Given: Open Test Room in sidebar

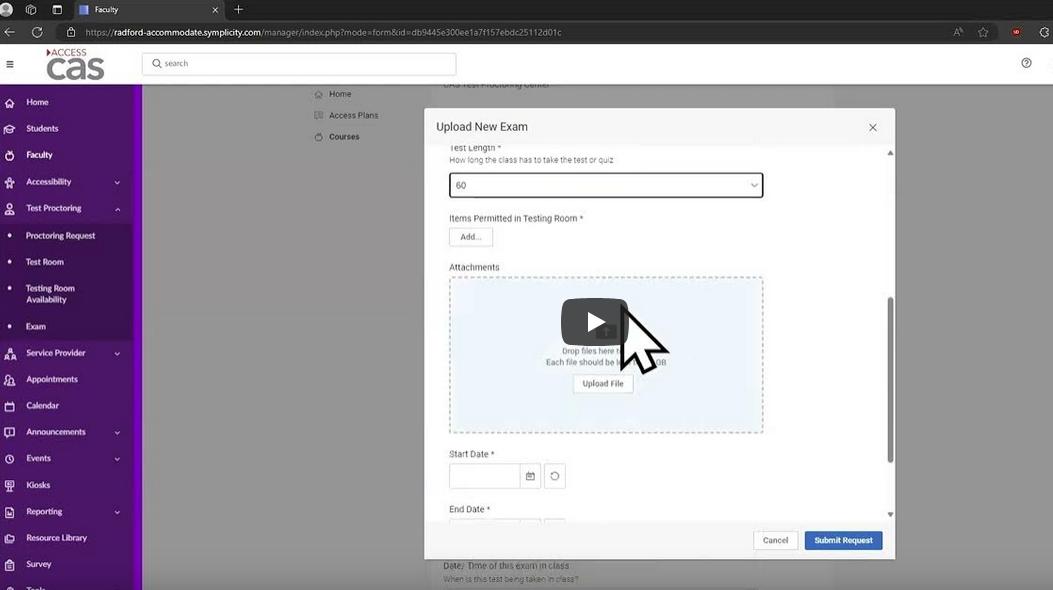Looking at the screenshot, I should pyautogui.click(x=44, y=262).
